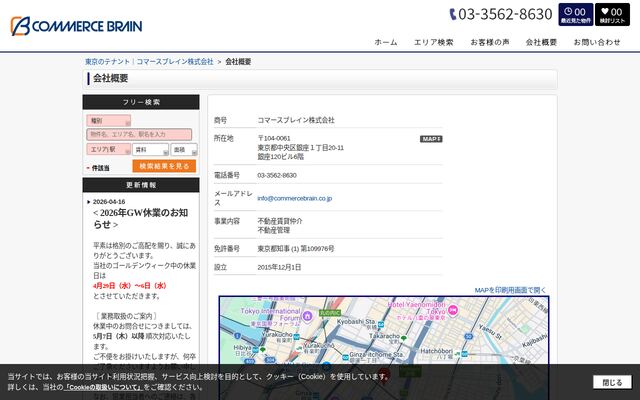This screenshot has height=400, width=640.
Task: Click the 更新情報 panel header
Action: pos(141,185)
